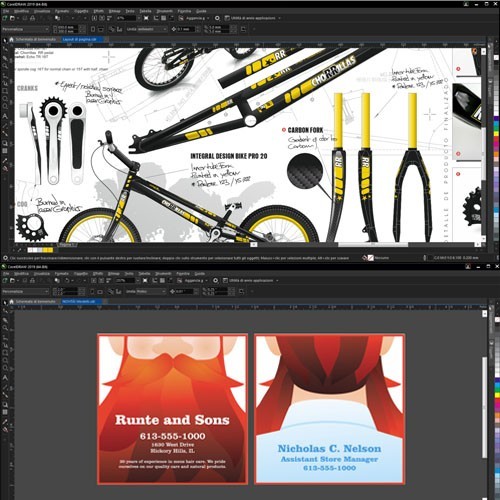Switch to Schermata di benvenuto tab in upper window
The height and width of the screenshot is (500, 500).
[x=36, y=39]
